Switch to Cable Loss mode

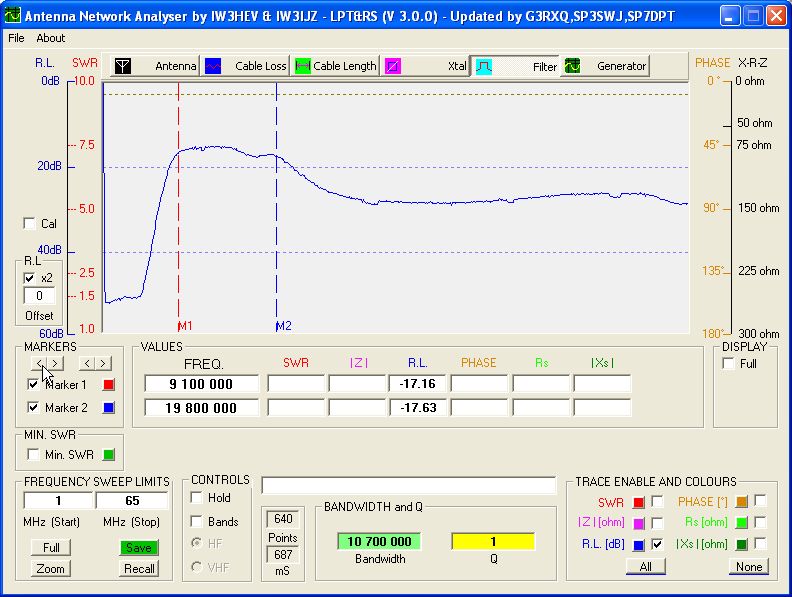246,66
